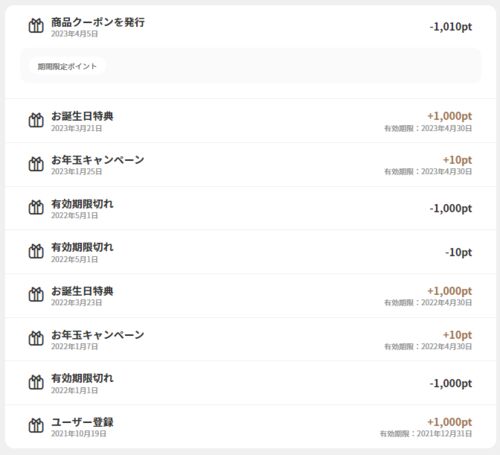Click +1,000pt amount expiring 2023年4月30日
This screenshot has width=500, height=455.
pyautogui.click(x=450, y=116)
